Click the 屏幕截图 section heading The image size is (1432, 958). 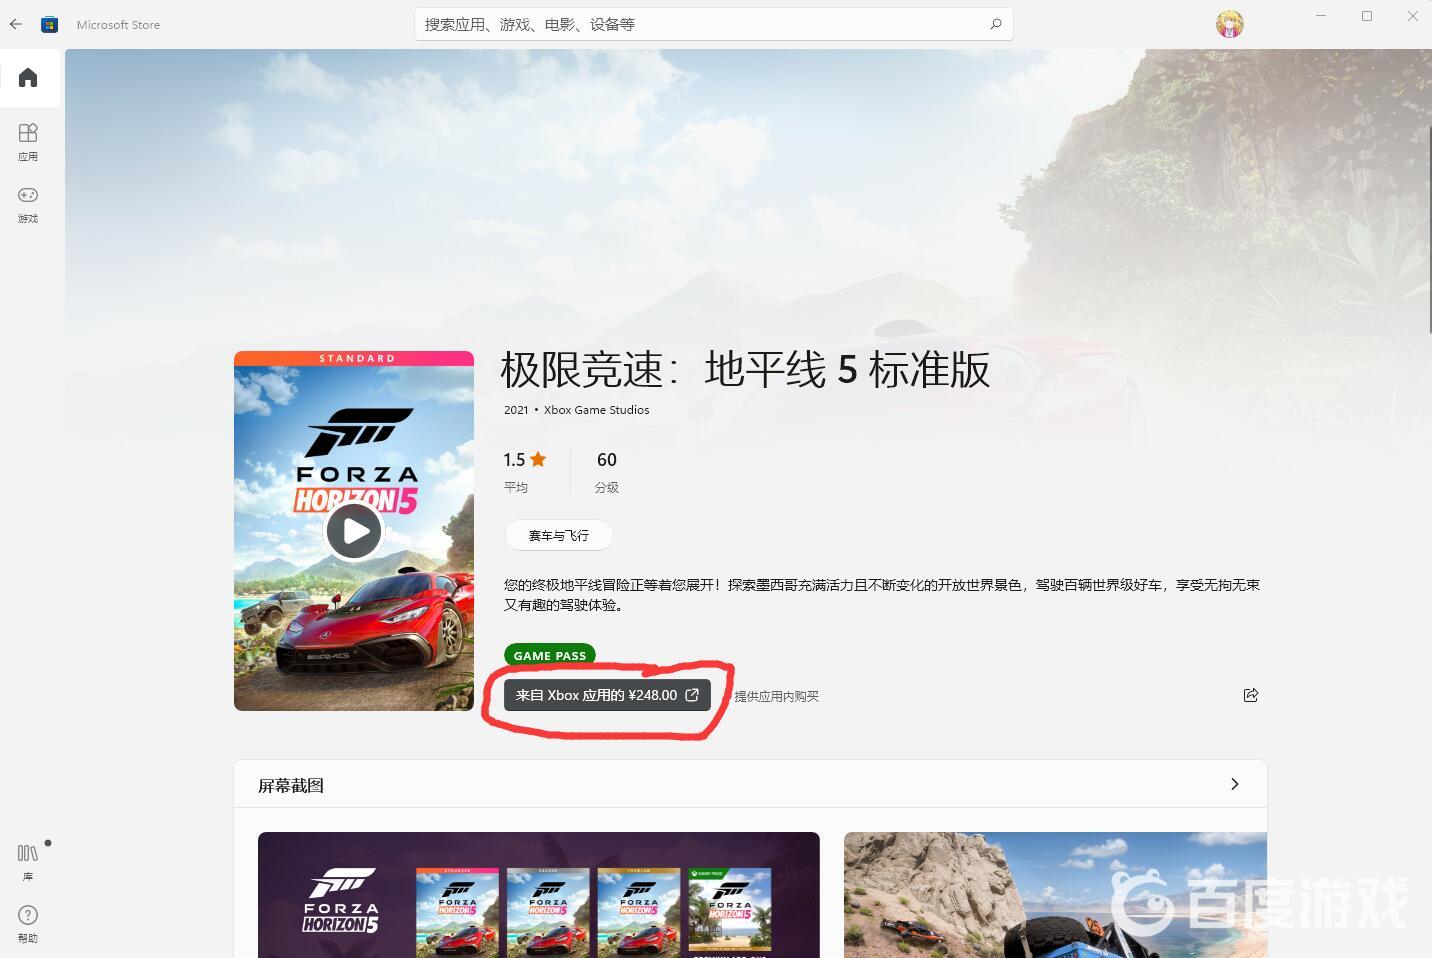point(291,786)
